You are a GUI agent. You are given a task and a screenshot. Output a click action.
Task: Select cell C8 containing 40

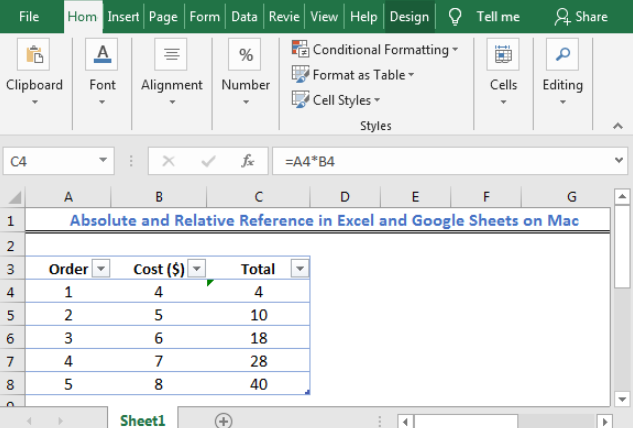tap(259, 384)
